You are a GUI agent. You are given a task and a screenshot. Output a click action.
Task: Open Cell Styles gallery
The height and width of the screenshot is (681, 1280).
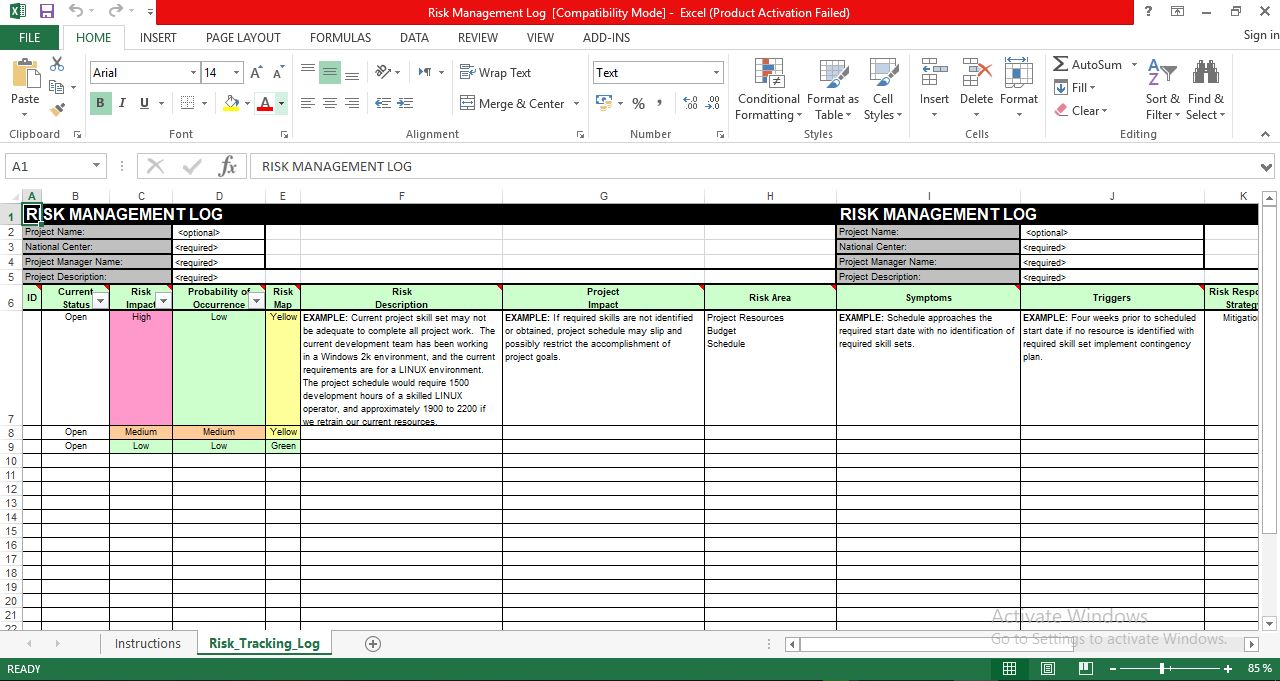(x=883, y=90)
